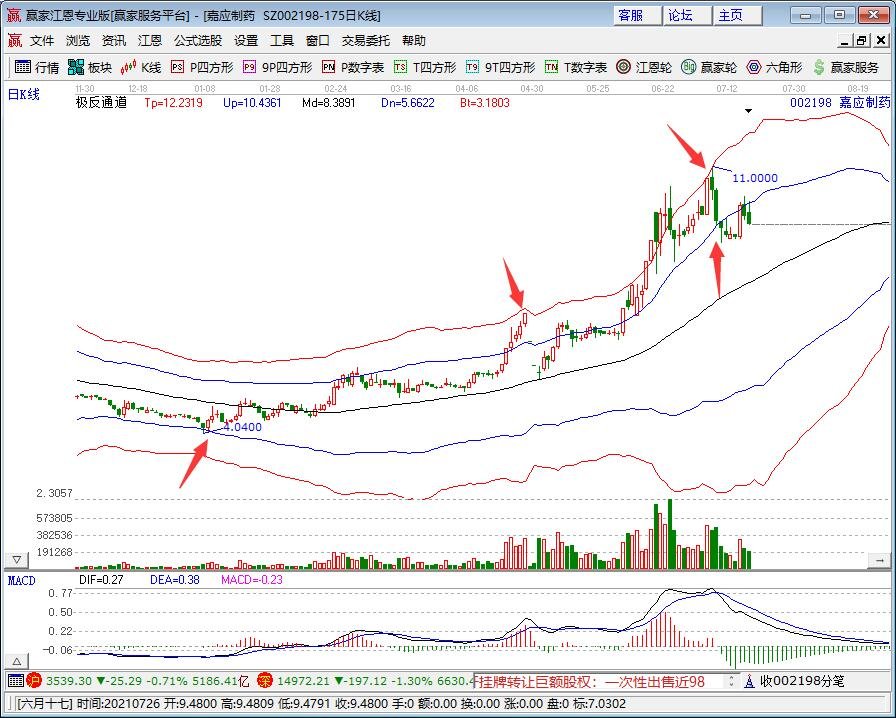
Task: Click the news ticker spinner arrows
Action: (x=730, y=681)
